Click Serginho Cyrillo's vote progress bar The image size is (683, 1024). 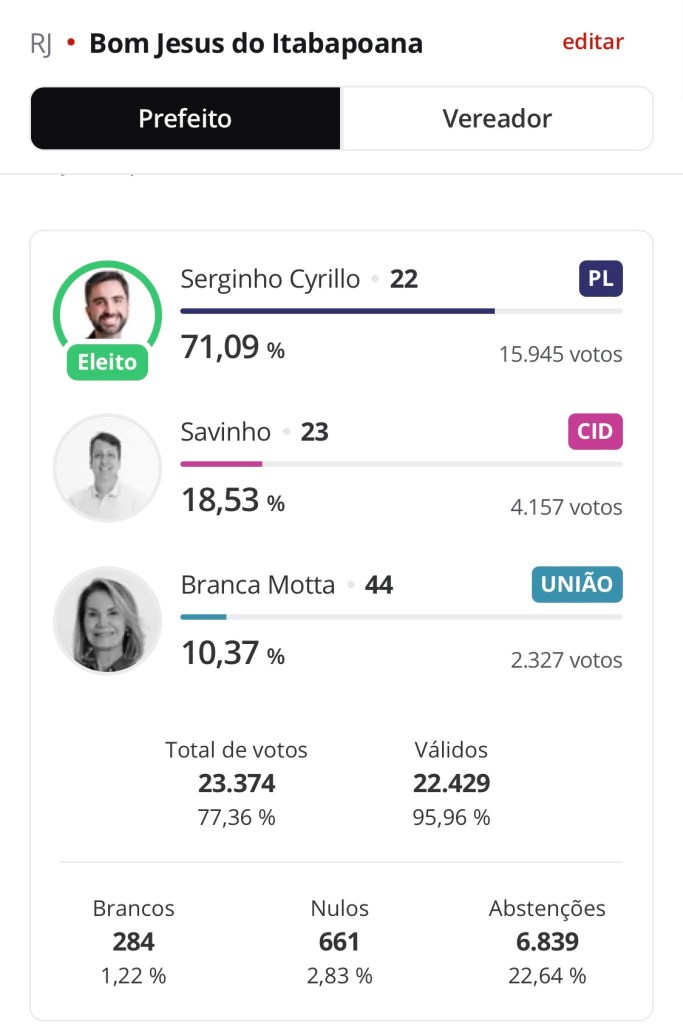click(400, 311)
